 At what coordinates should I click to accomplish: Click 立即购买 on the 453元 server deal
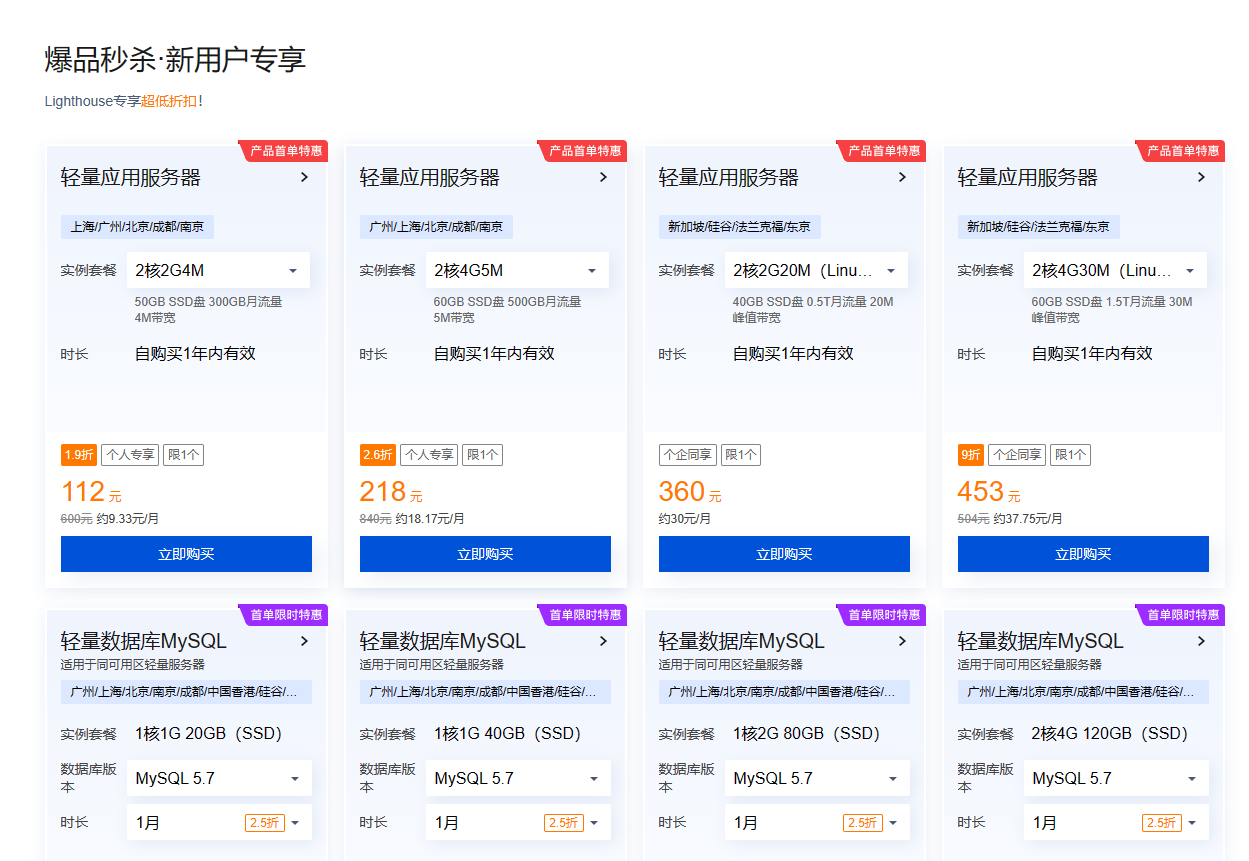coord(1083,553)
